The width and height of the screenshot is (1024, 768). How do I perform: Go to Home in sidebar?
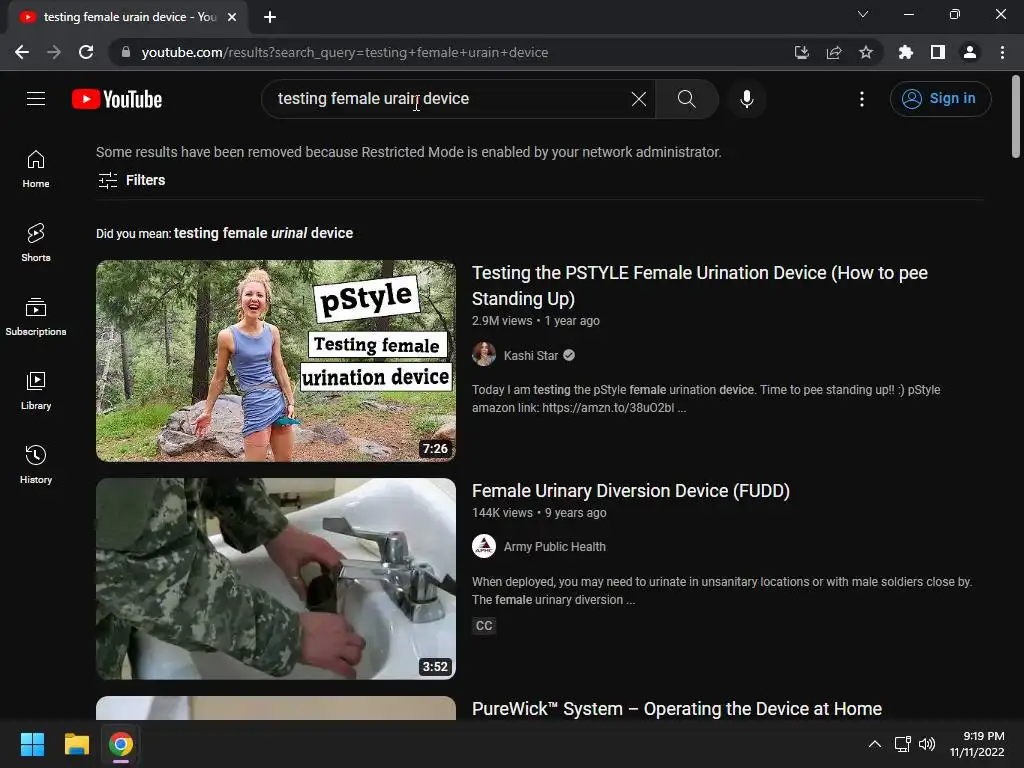pos(36,169)
